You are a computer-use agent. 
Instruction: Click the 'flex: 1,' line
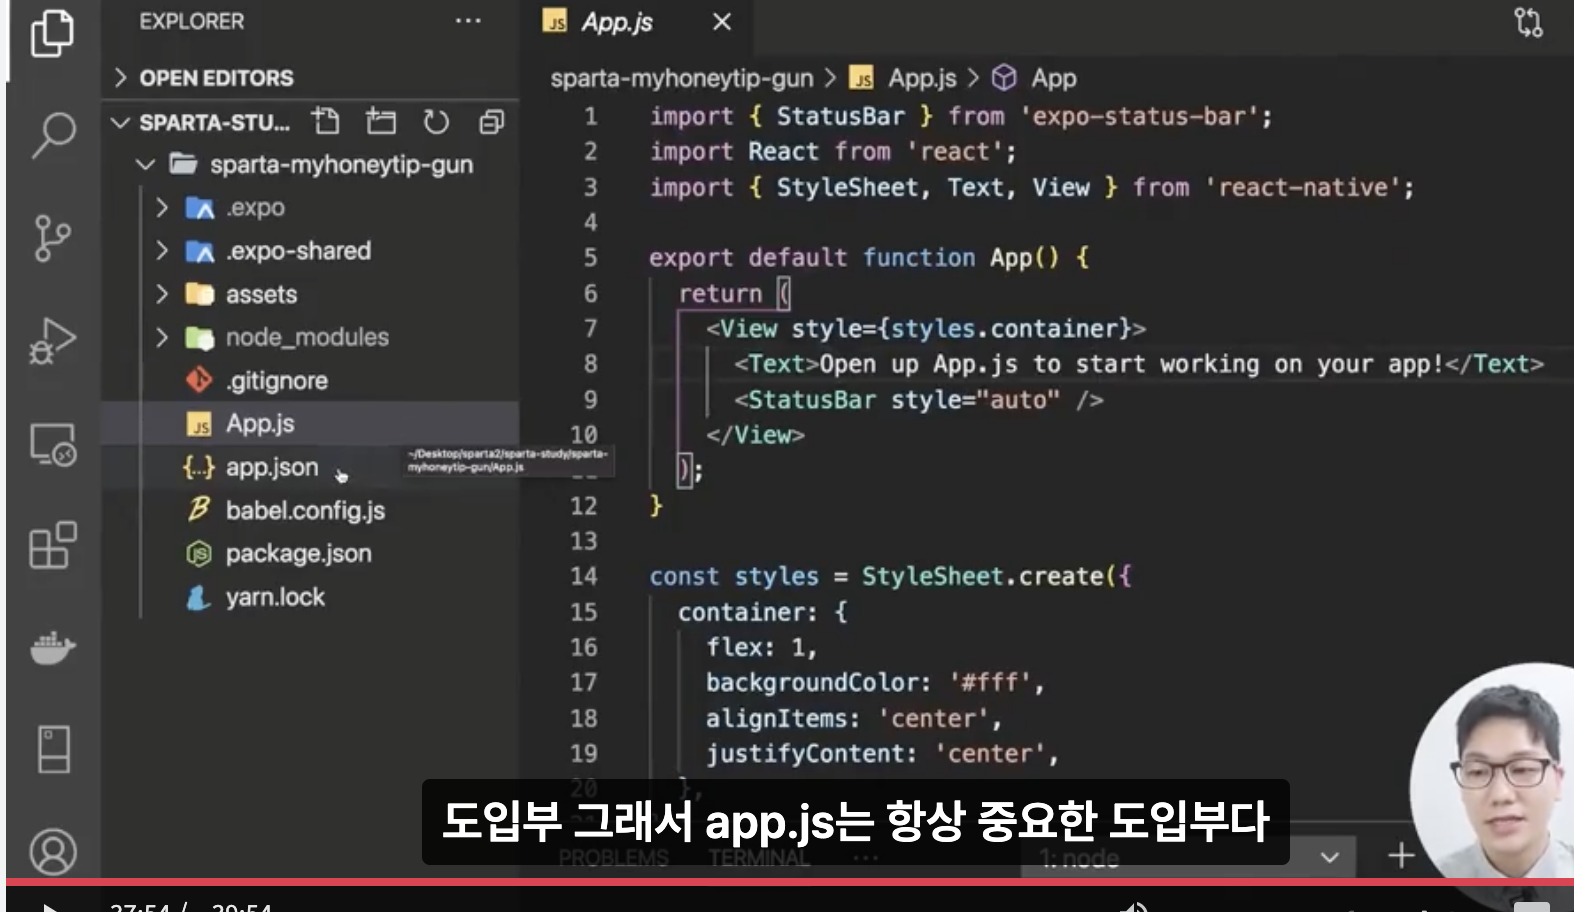761,647
